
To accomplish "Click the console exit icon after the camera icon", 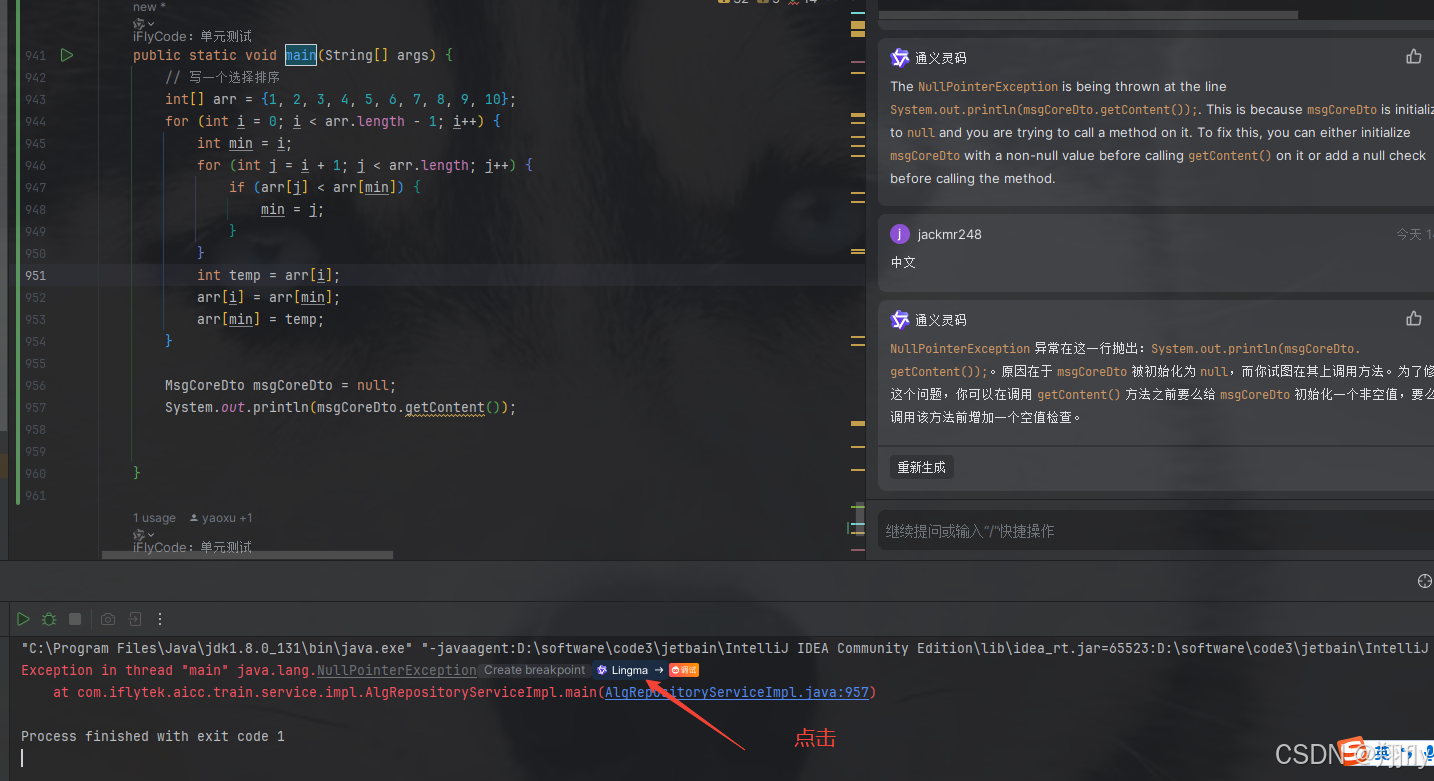I will (x=135, y=619).
